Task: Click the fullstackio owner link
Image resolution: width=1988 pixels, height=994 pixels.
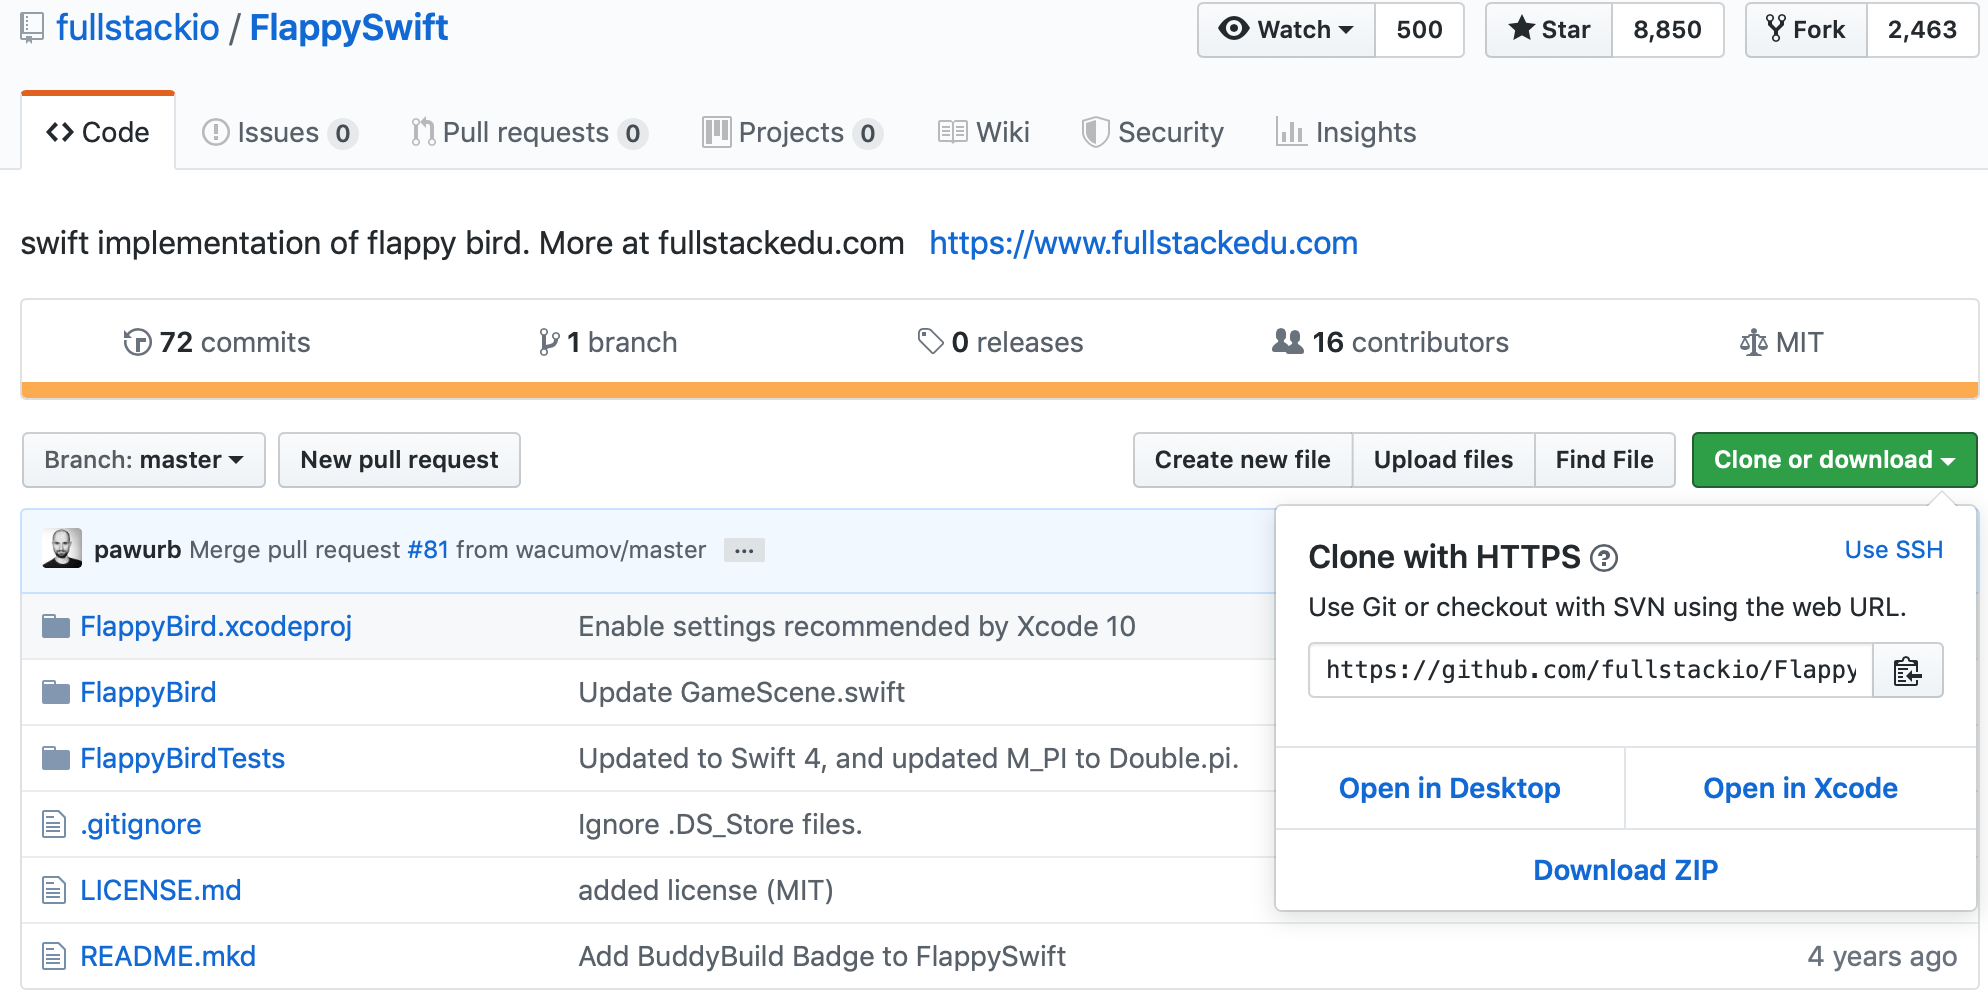Action: point(137,28)
